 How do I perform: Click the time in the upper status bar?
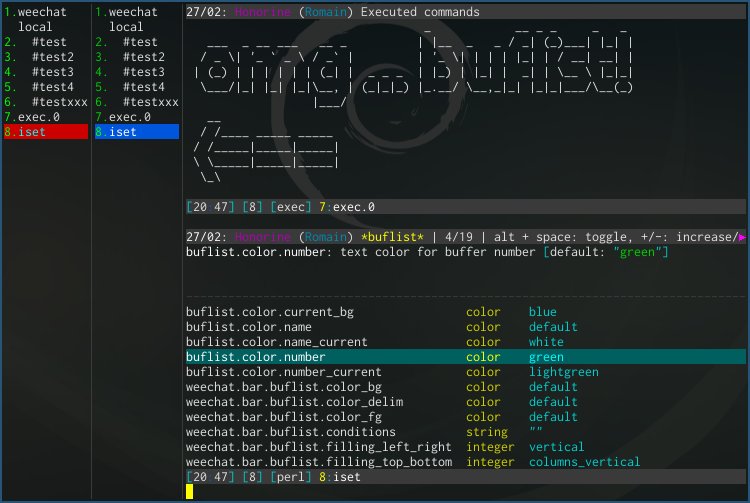click(210, 207)
